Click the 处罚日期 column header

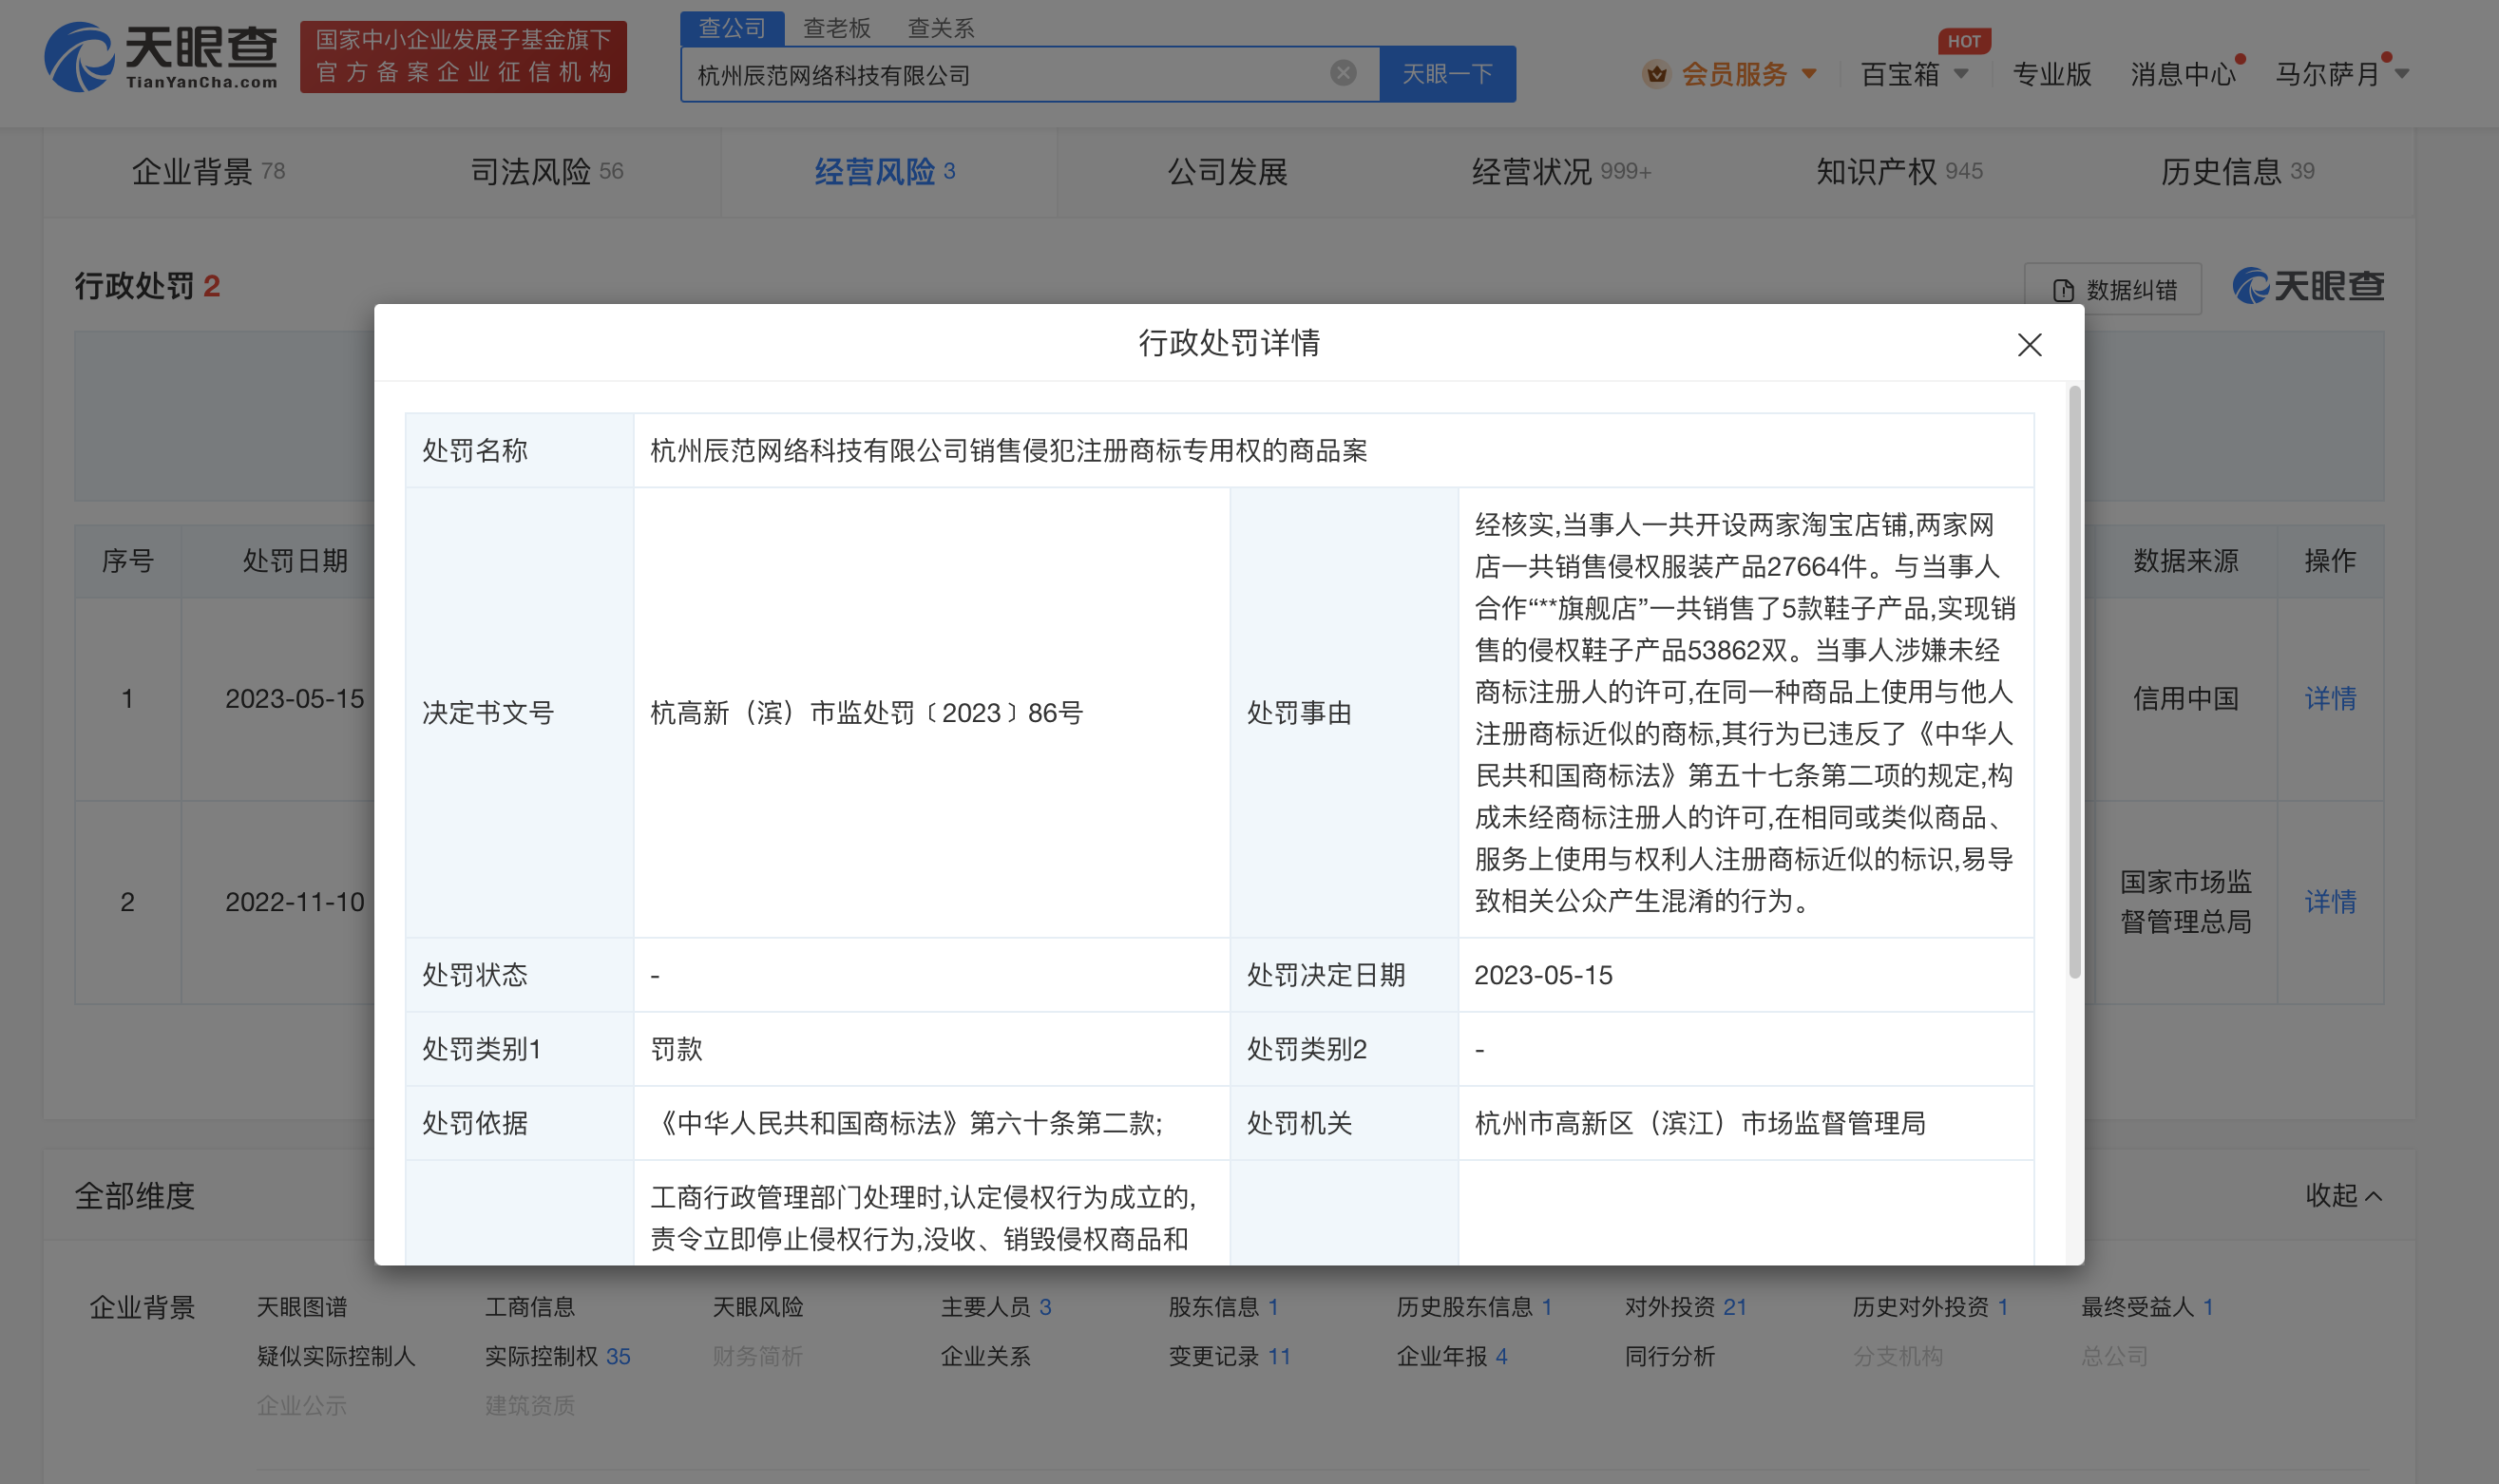[x=295, y=561]
